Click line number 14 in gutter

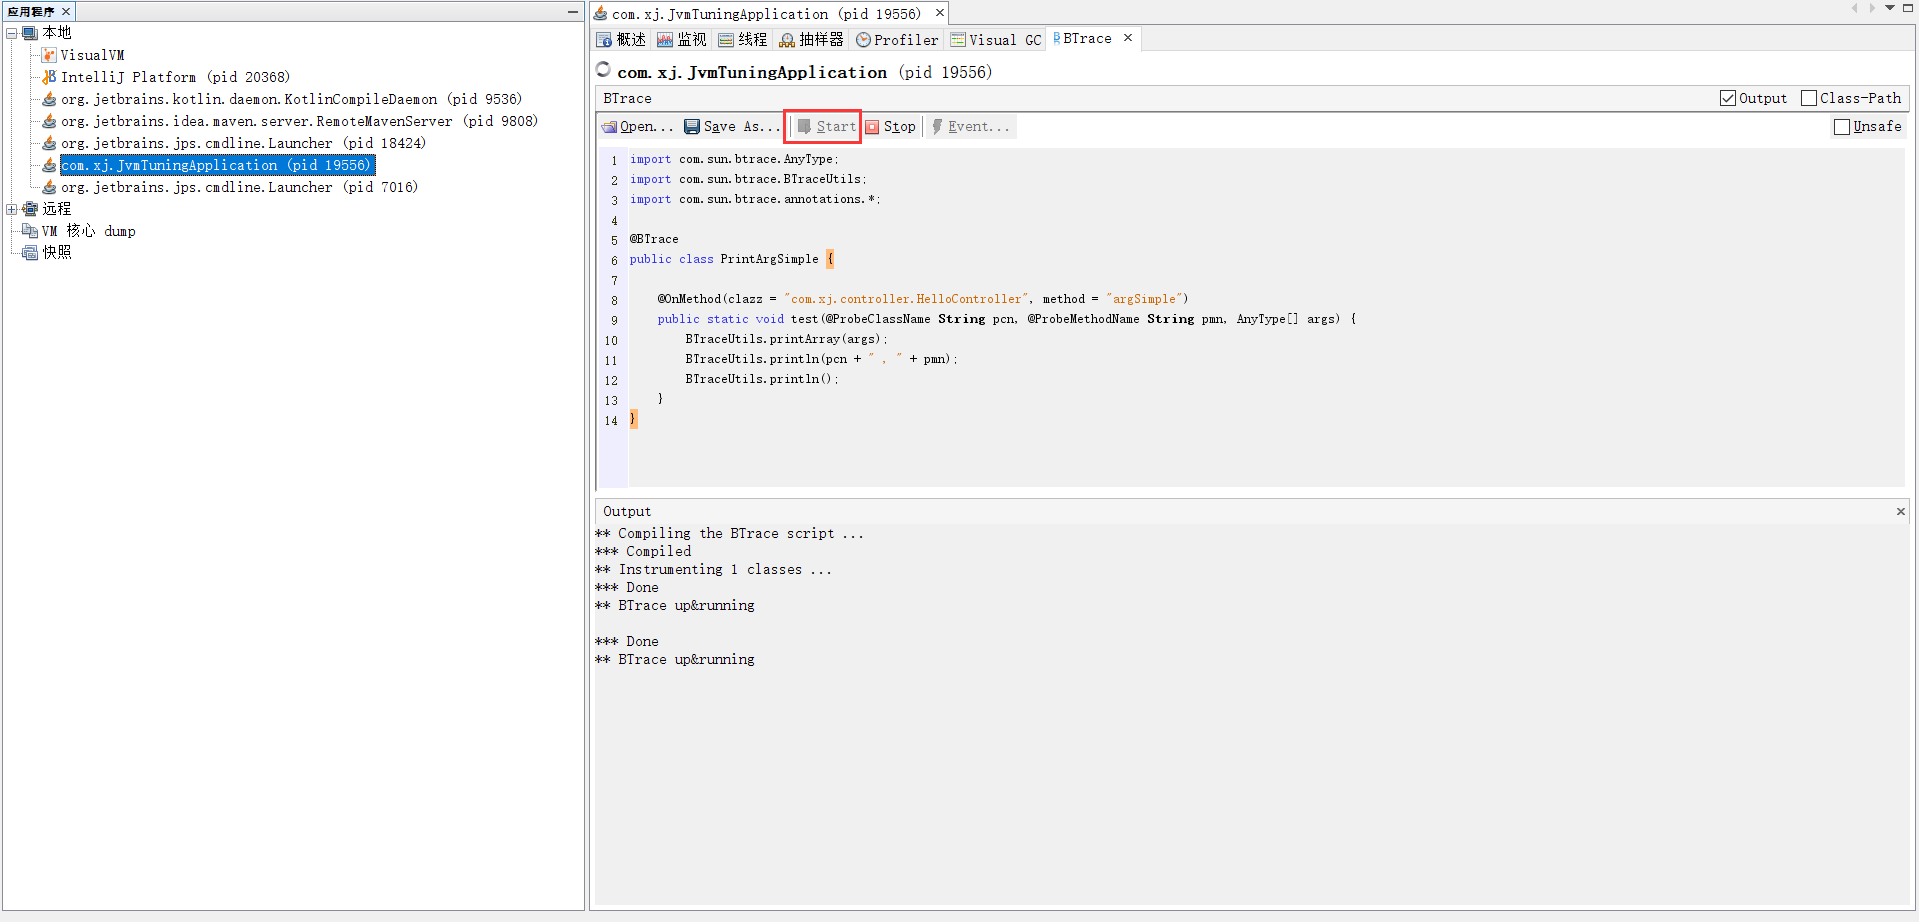[611, 421]
